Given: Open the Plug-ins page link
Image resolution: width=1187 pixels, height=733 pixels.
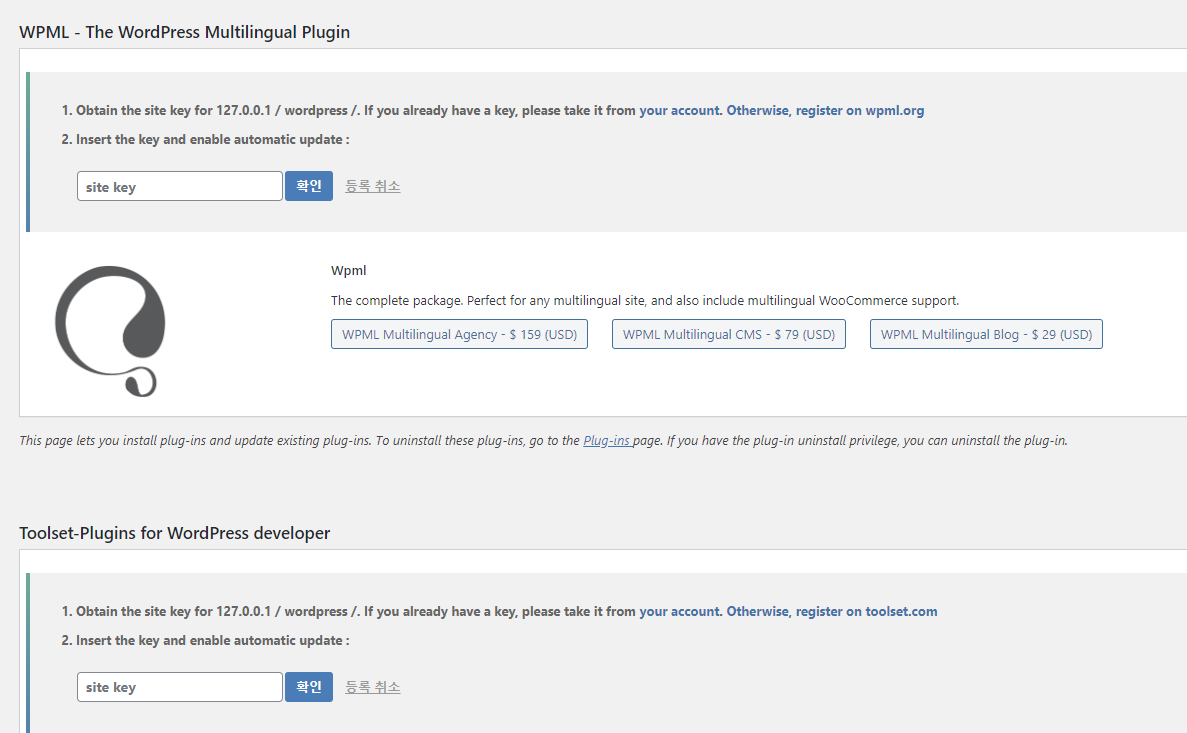Looking at the screenshot, I should [607, 441].
